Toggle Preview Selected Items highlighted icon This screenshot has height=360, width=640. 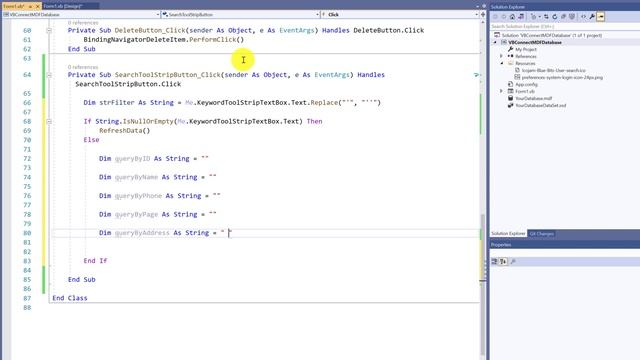(600, 17)
